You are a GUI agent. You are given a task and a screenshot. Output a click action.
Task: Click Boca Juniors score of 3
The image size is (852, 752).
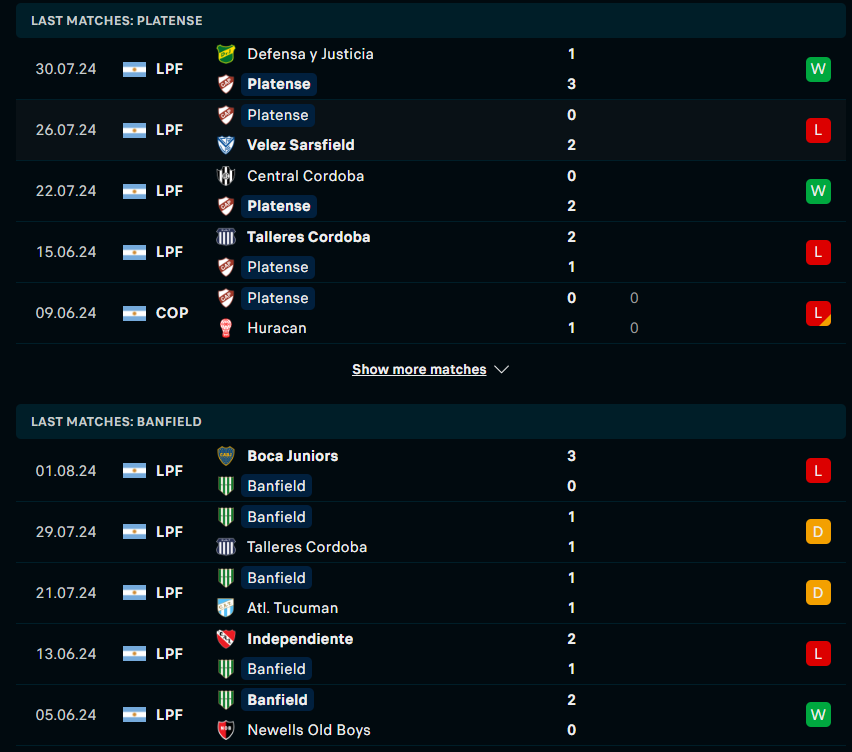click(x=571, y=456)
